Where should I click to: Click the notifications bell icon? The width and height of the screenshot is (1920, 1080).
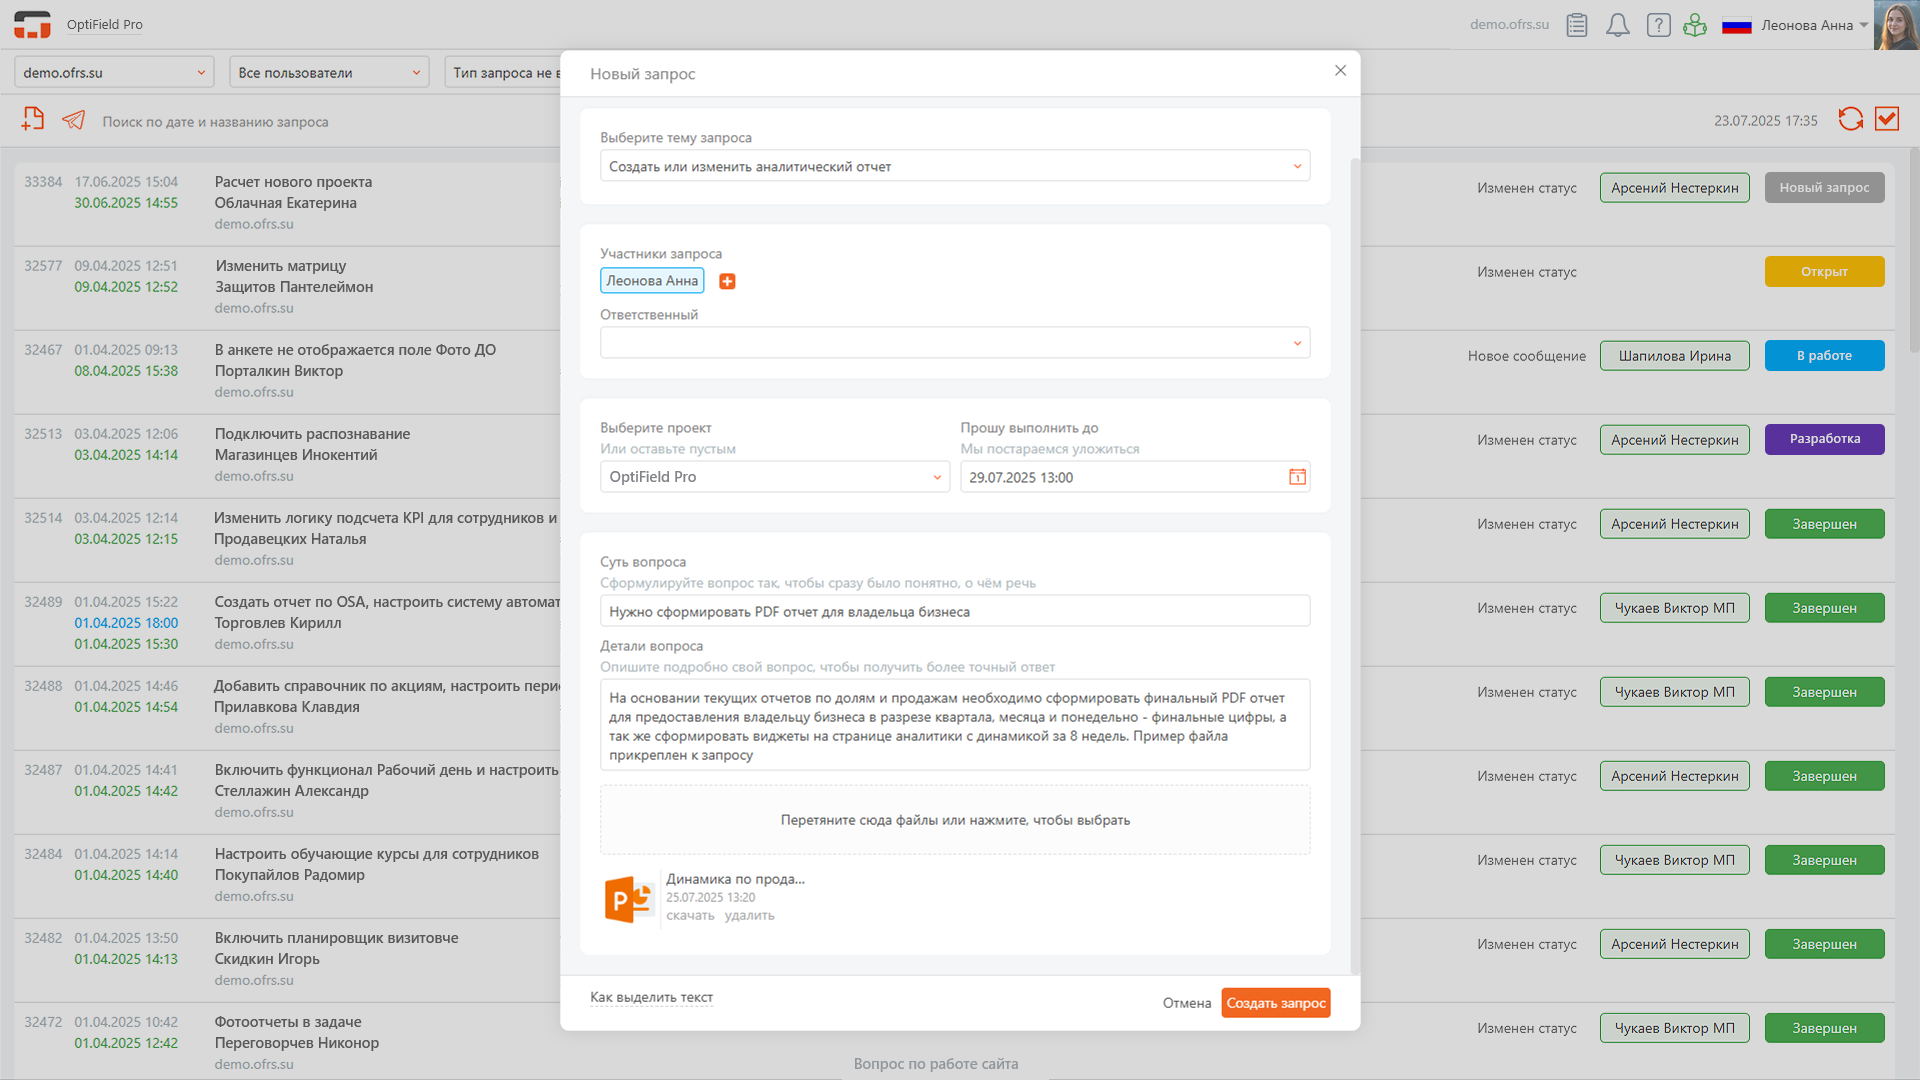point(1617,25)
